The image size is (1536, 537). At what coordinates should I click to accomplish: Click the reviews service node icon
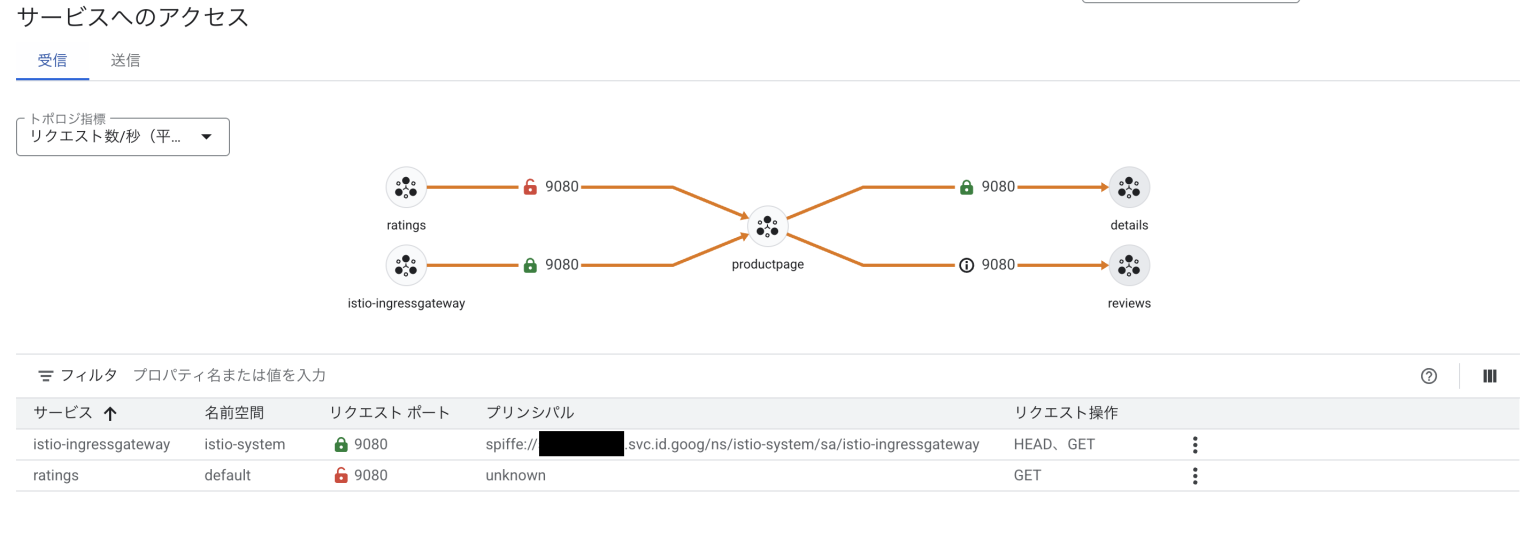1129,265
